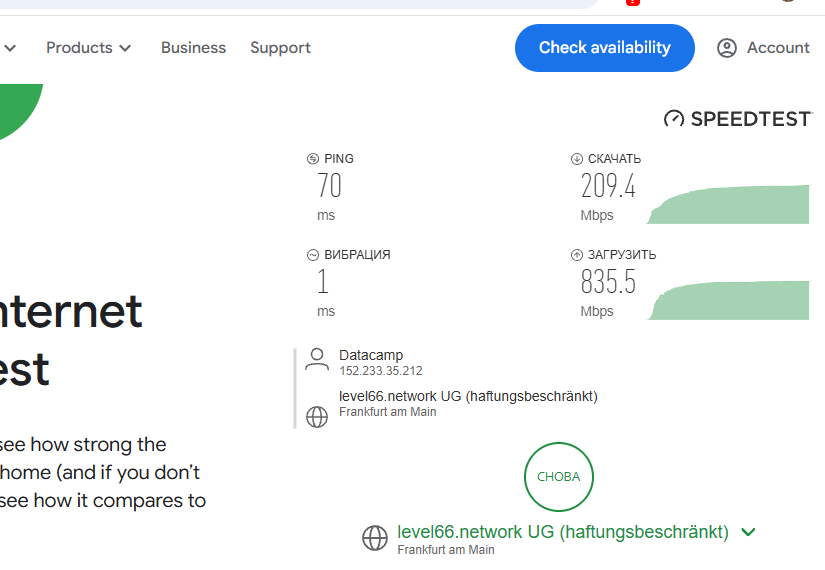The height and width of the screenshot is (570, 825).
Task: Click the download arrow icon by СКАЧАТЬ
Action: pyautogui.click(x=577, y=158)
